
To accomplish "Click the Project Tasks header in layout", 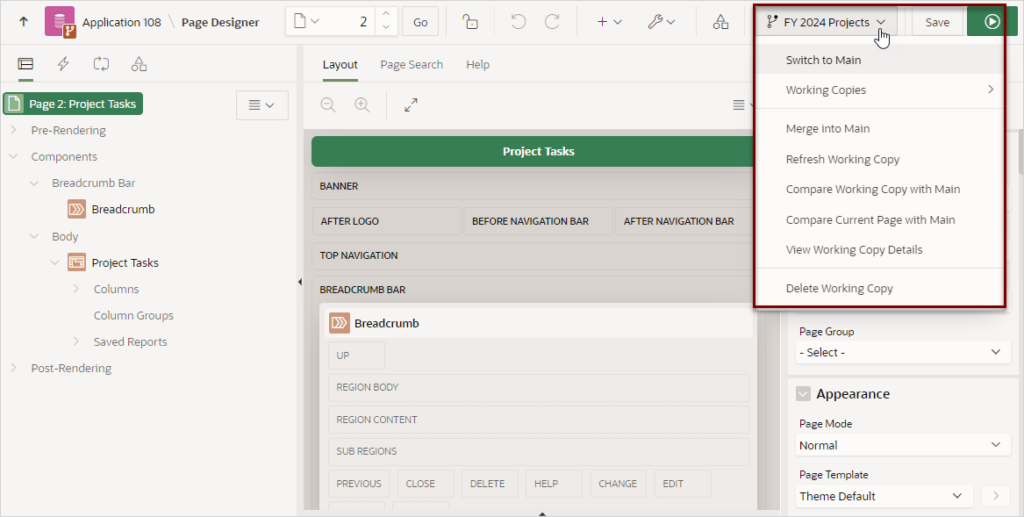I will click(538, 151).
